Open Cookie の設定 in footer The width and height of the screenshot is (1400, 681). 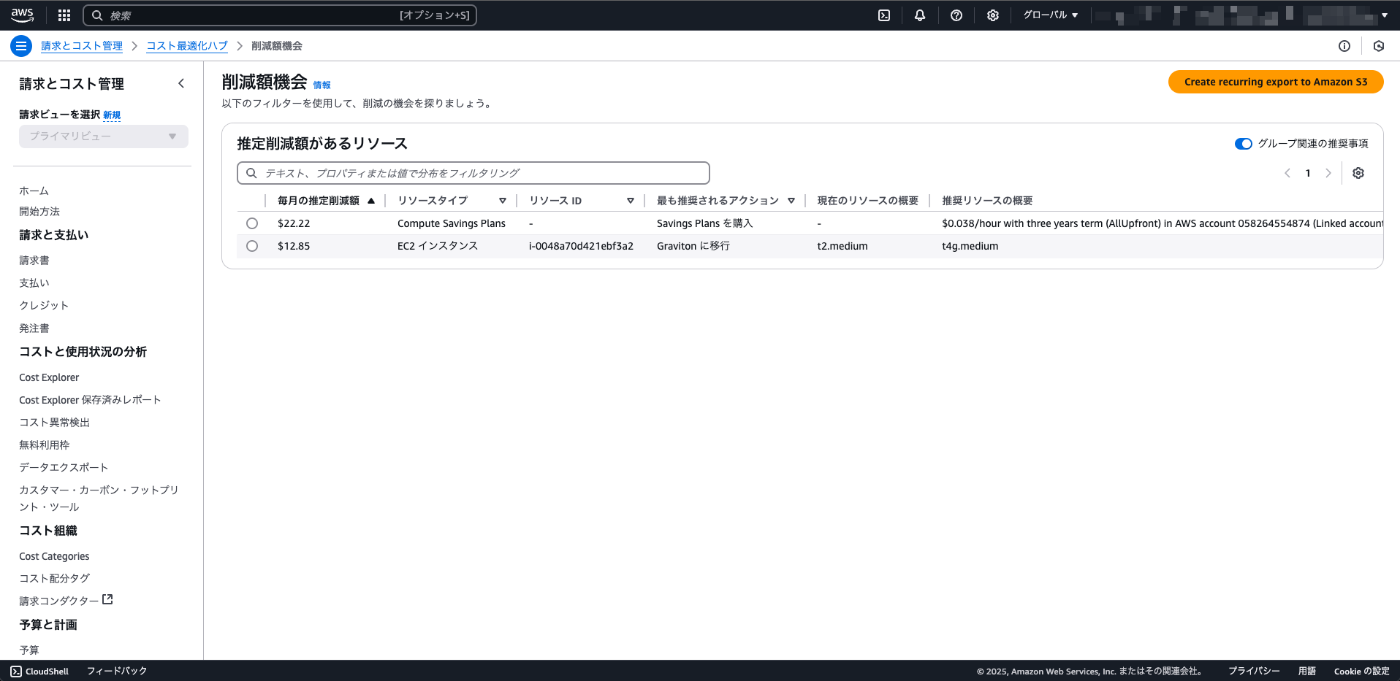coord(1361,671)
